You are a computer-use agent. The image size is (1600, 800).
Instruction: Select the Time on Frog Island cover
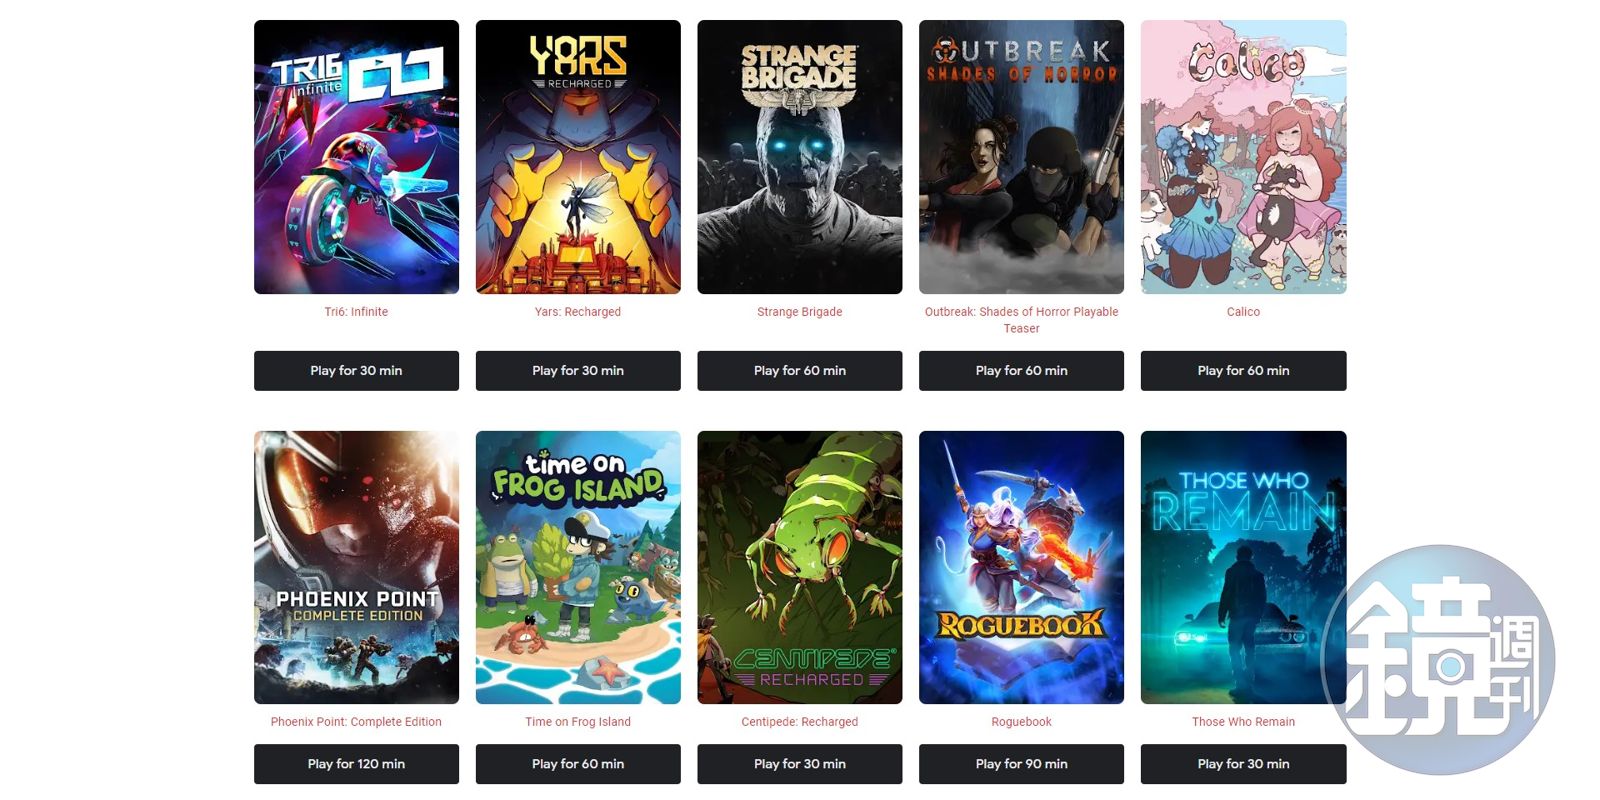(x=578, y=567)
